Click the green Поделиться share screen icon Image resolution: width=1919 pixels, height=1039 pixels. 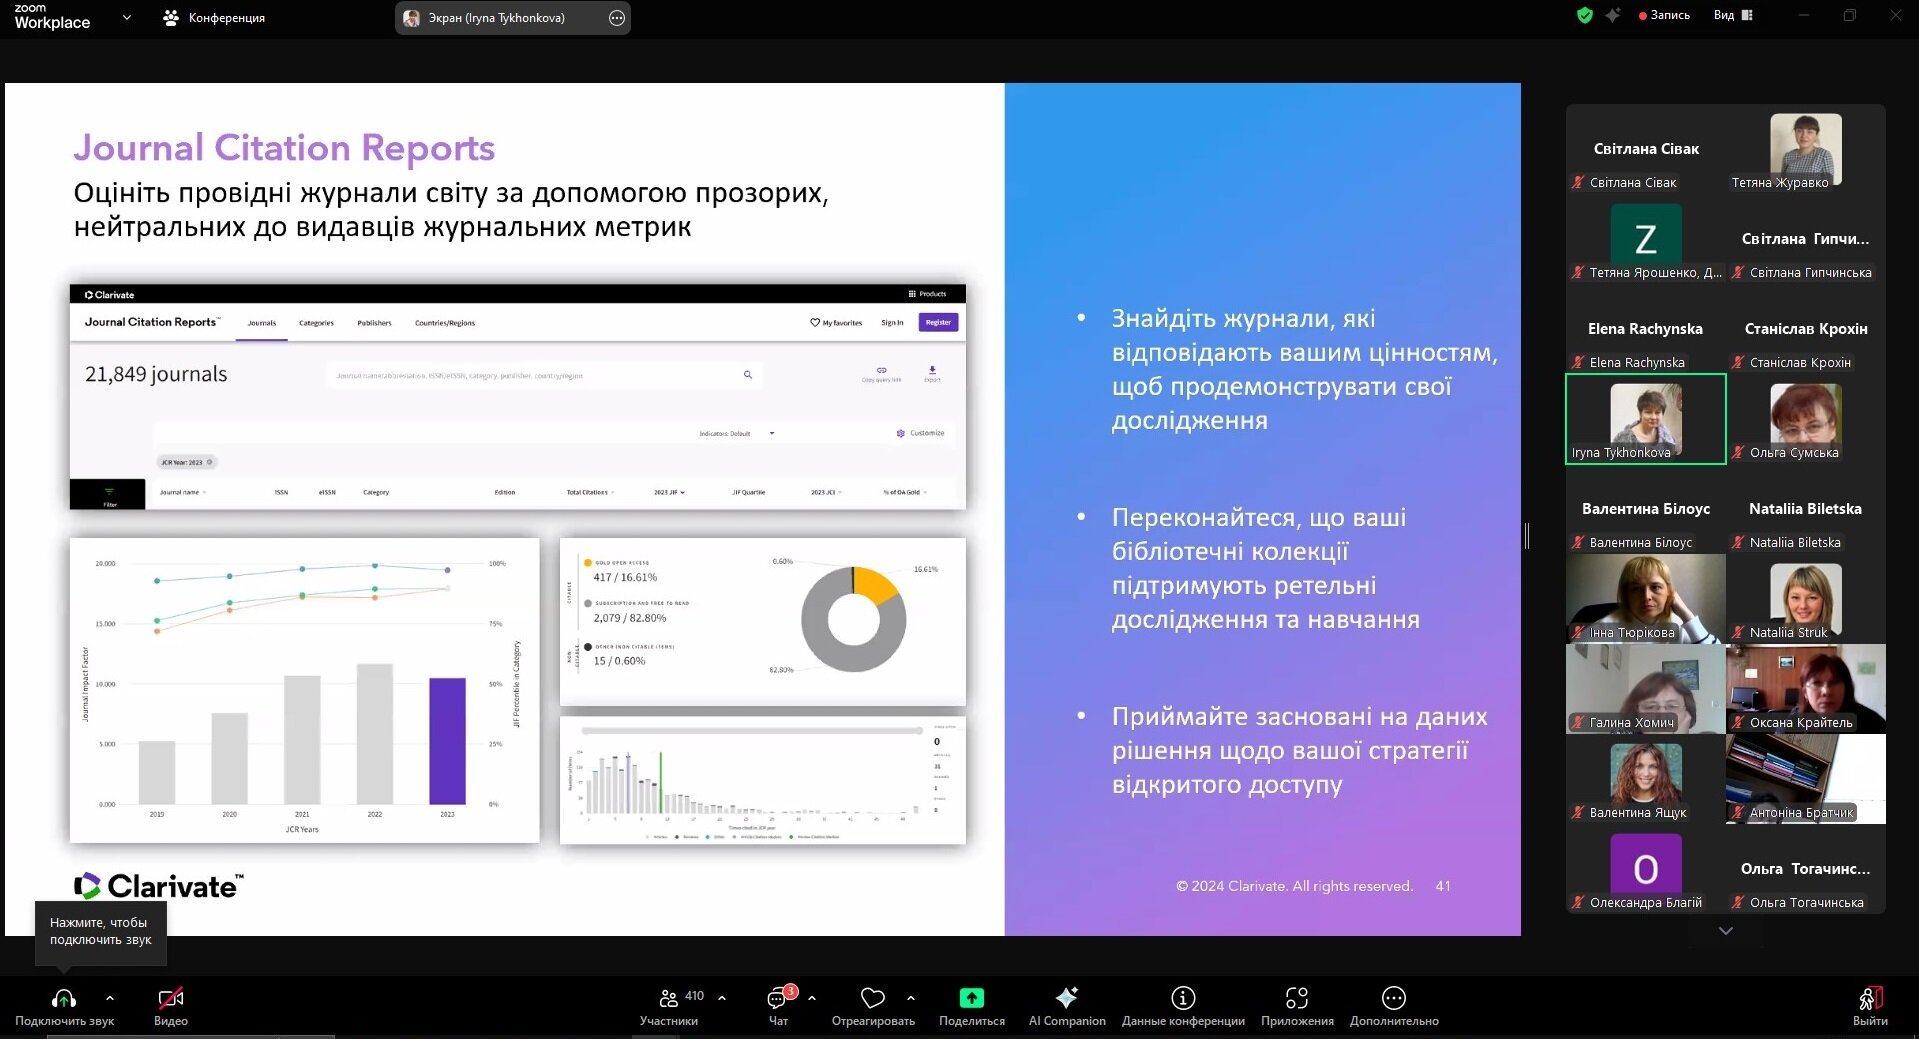pyautogui.click(x=972, y=998)
